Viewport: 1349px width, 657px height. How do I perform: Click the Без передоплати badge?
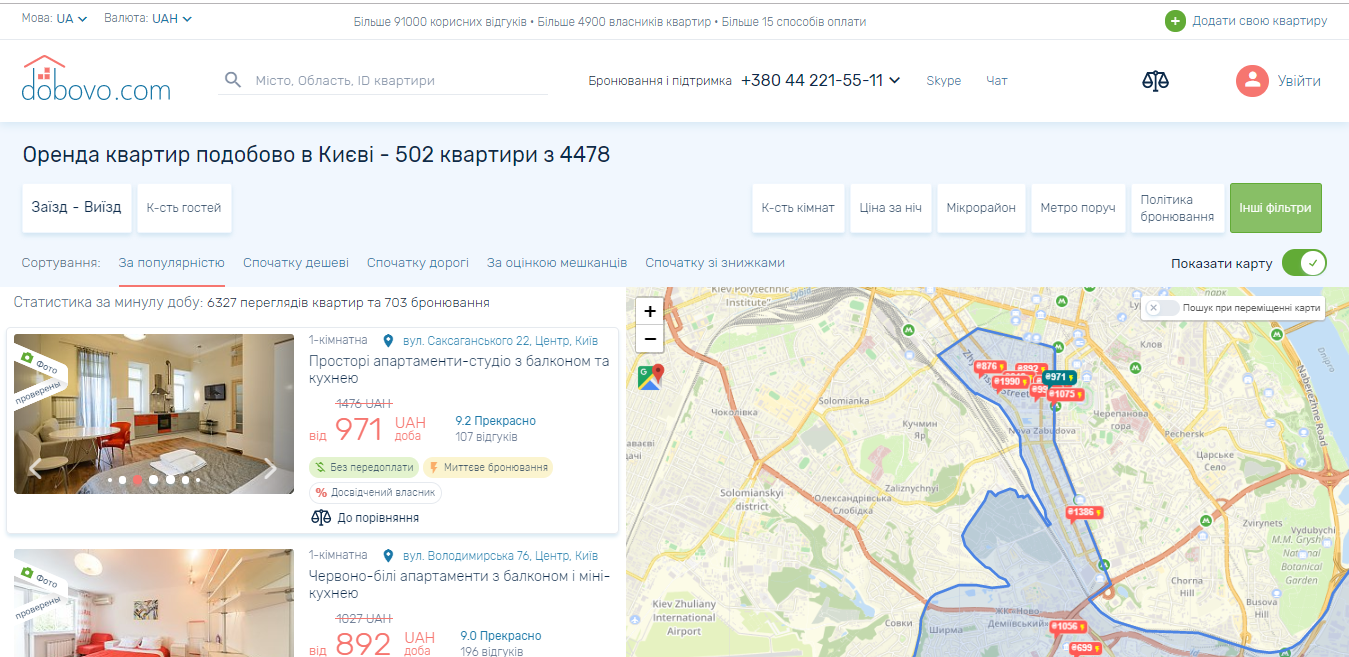[363, 467]
